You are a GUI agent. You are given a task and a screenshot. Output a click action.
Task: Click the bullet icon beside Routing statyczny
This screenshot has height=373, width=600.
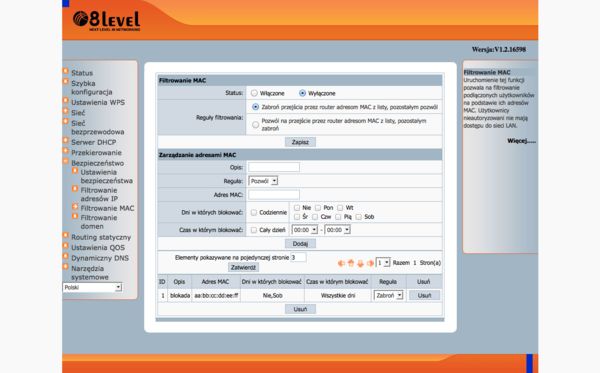pyautogui.click(x=65, y=235)
